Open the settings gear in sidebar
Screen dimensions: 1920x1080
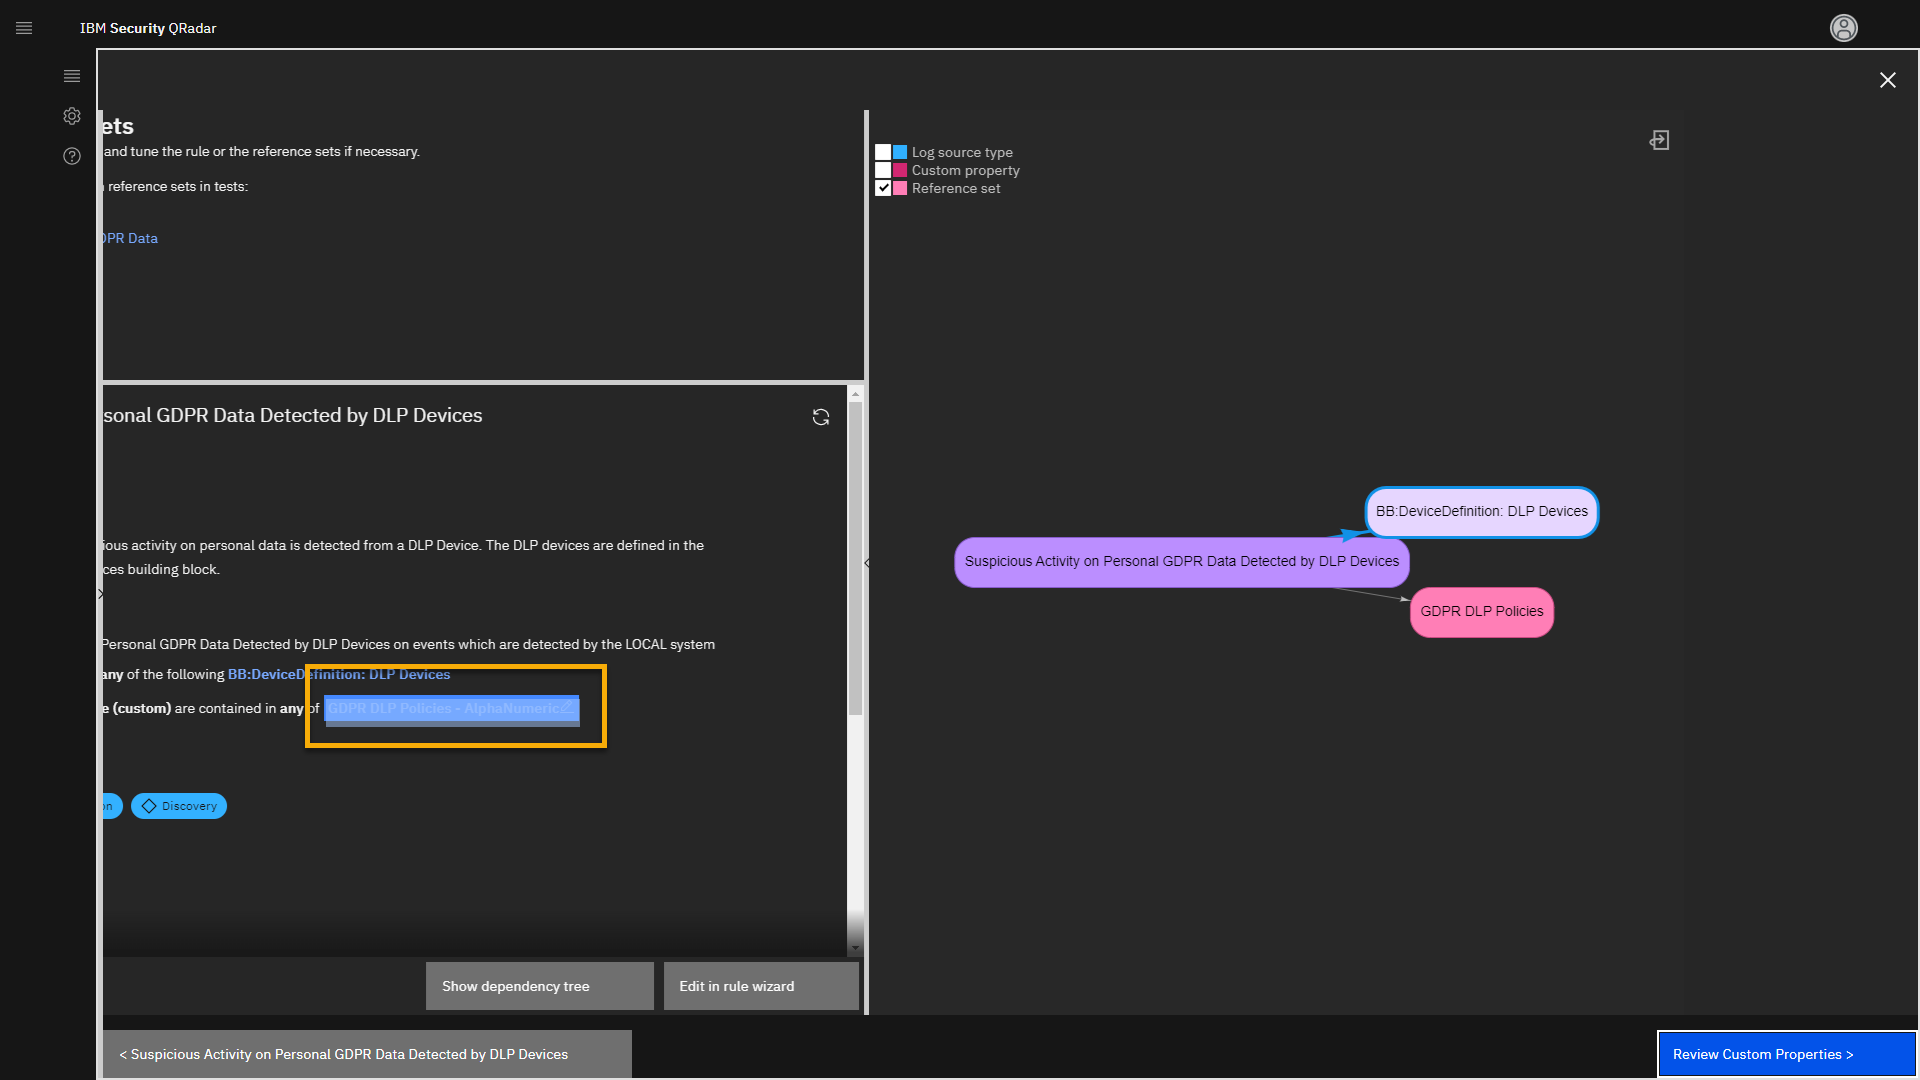pyautogui.click(x=72, y=116)
